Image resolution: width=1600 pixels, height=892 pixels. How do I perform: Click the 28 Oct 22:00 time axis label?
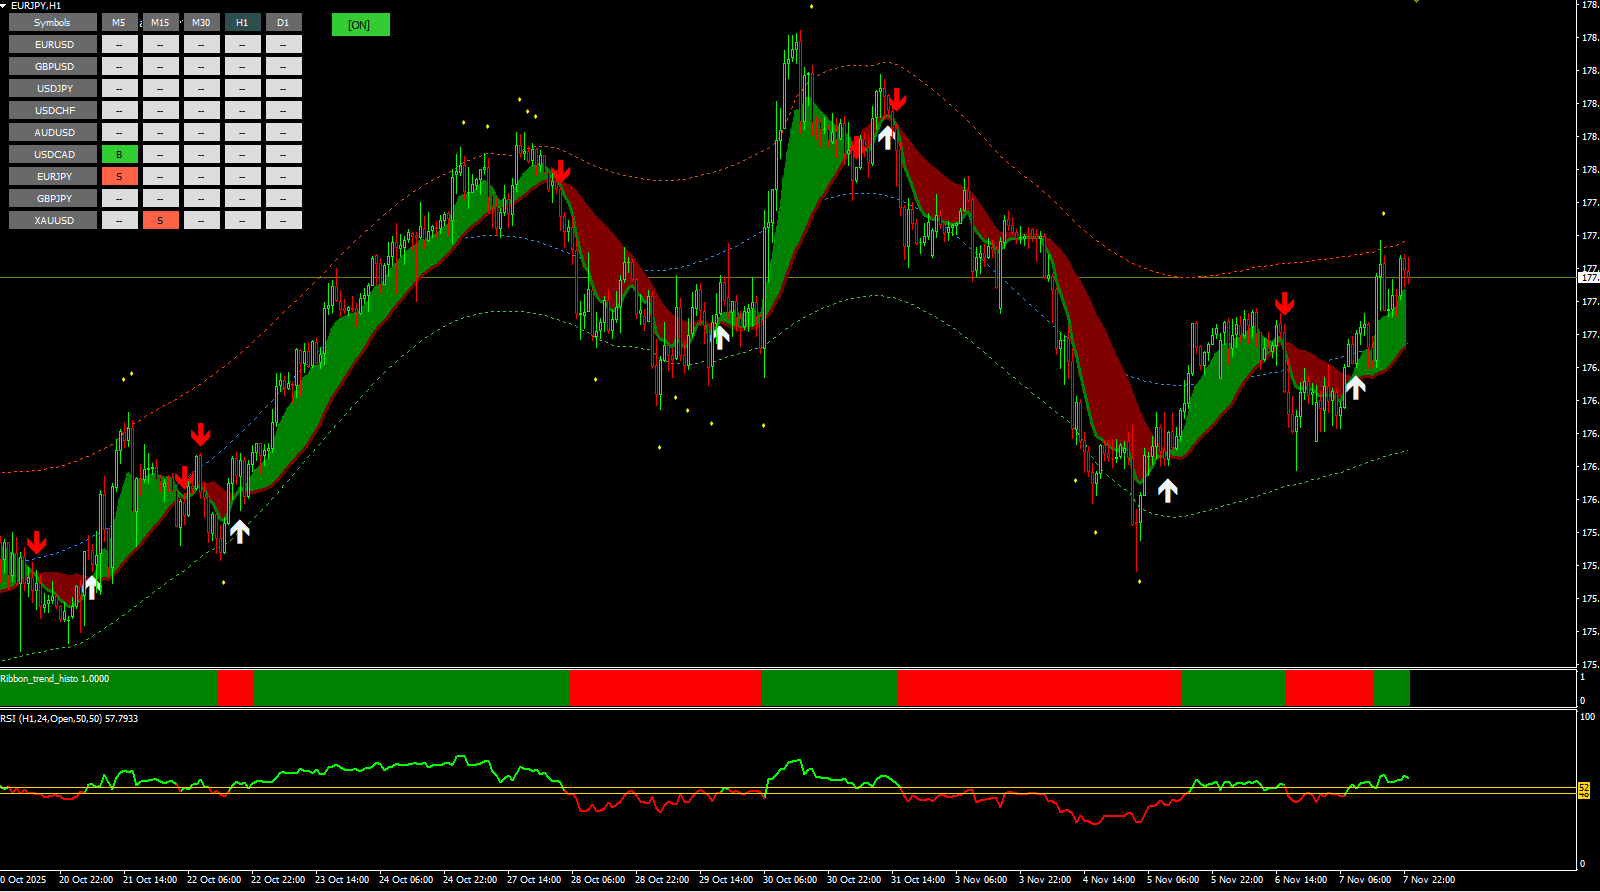[662, 880]
